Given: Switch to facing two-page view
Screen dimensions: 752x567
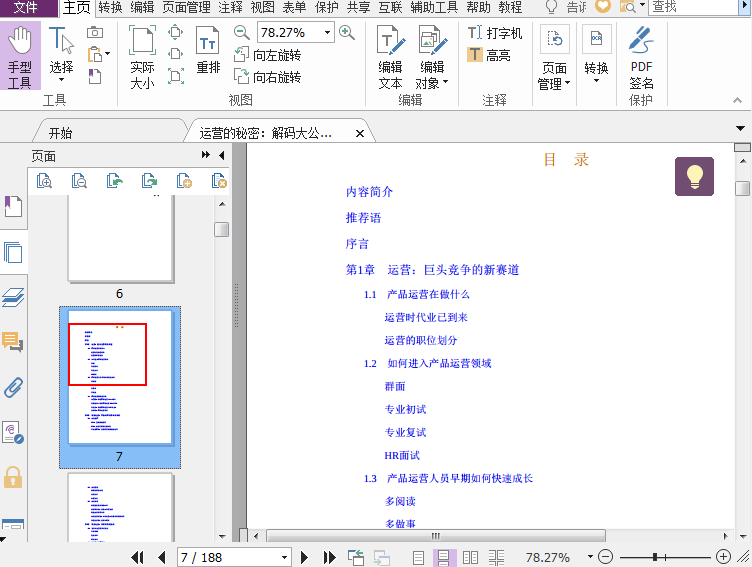Looking at the screenshot, I should coord(470,557).
